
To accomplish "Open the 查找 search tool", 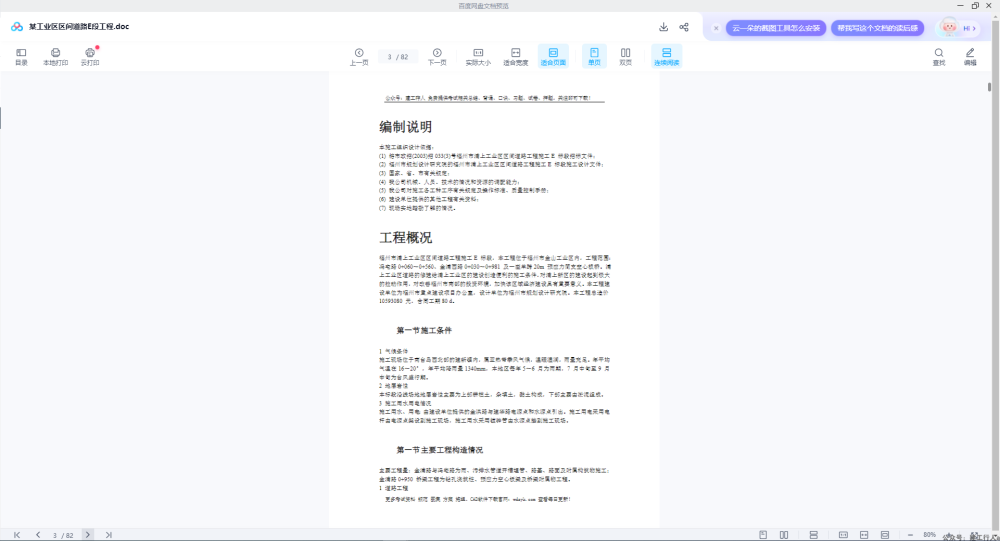I will [939, 57].
